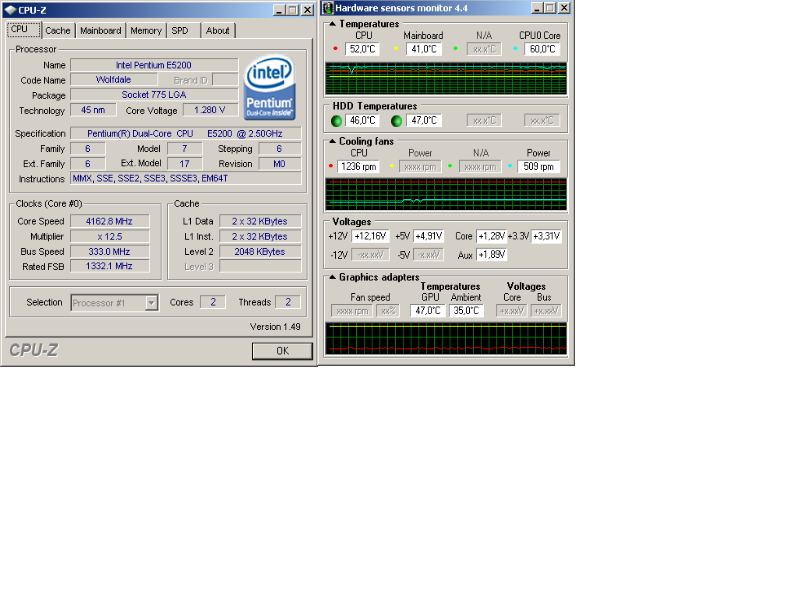Click the specification Pentium(R) Dual-Core CPU field

coord(186,133)
